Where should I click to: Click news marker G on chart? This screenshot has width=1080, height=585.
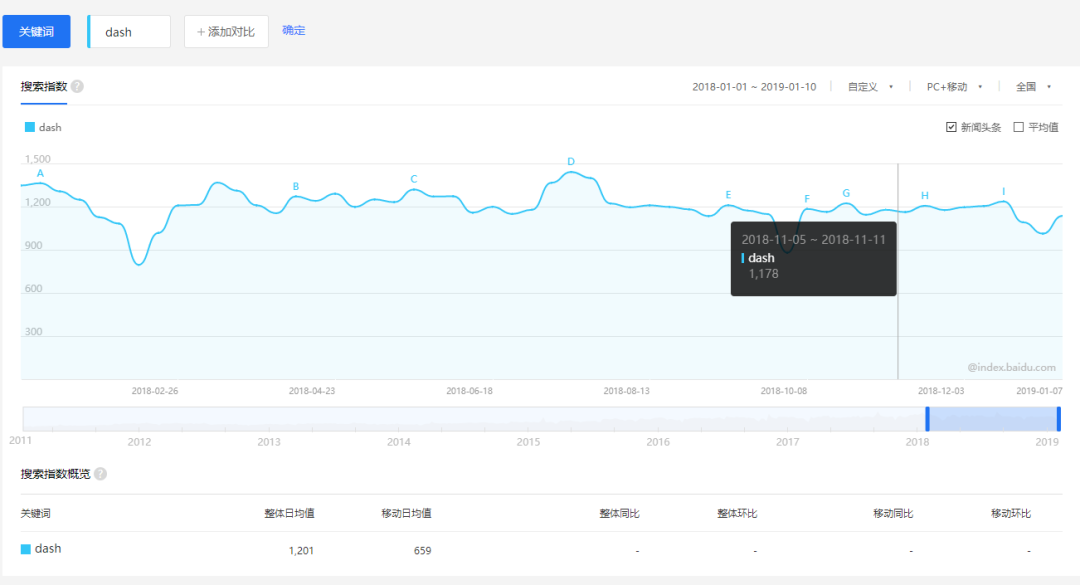point(847,193)
